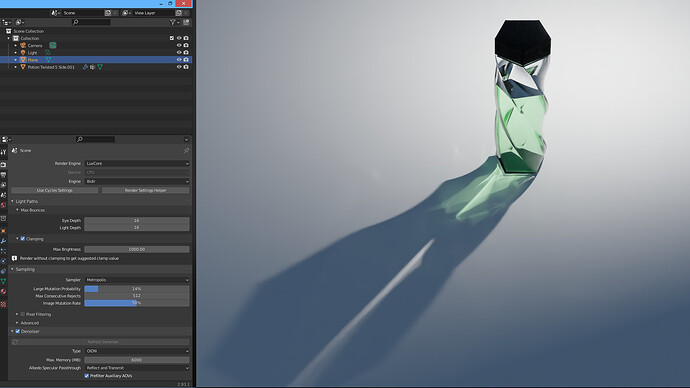Adjust Max Consecutive Rejects slider
The width and height of the screenshot is (690, 388).
point(137,296)
